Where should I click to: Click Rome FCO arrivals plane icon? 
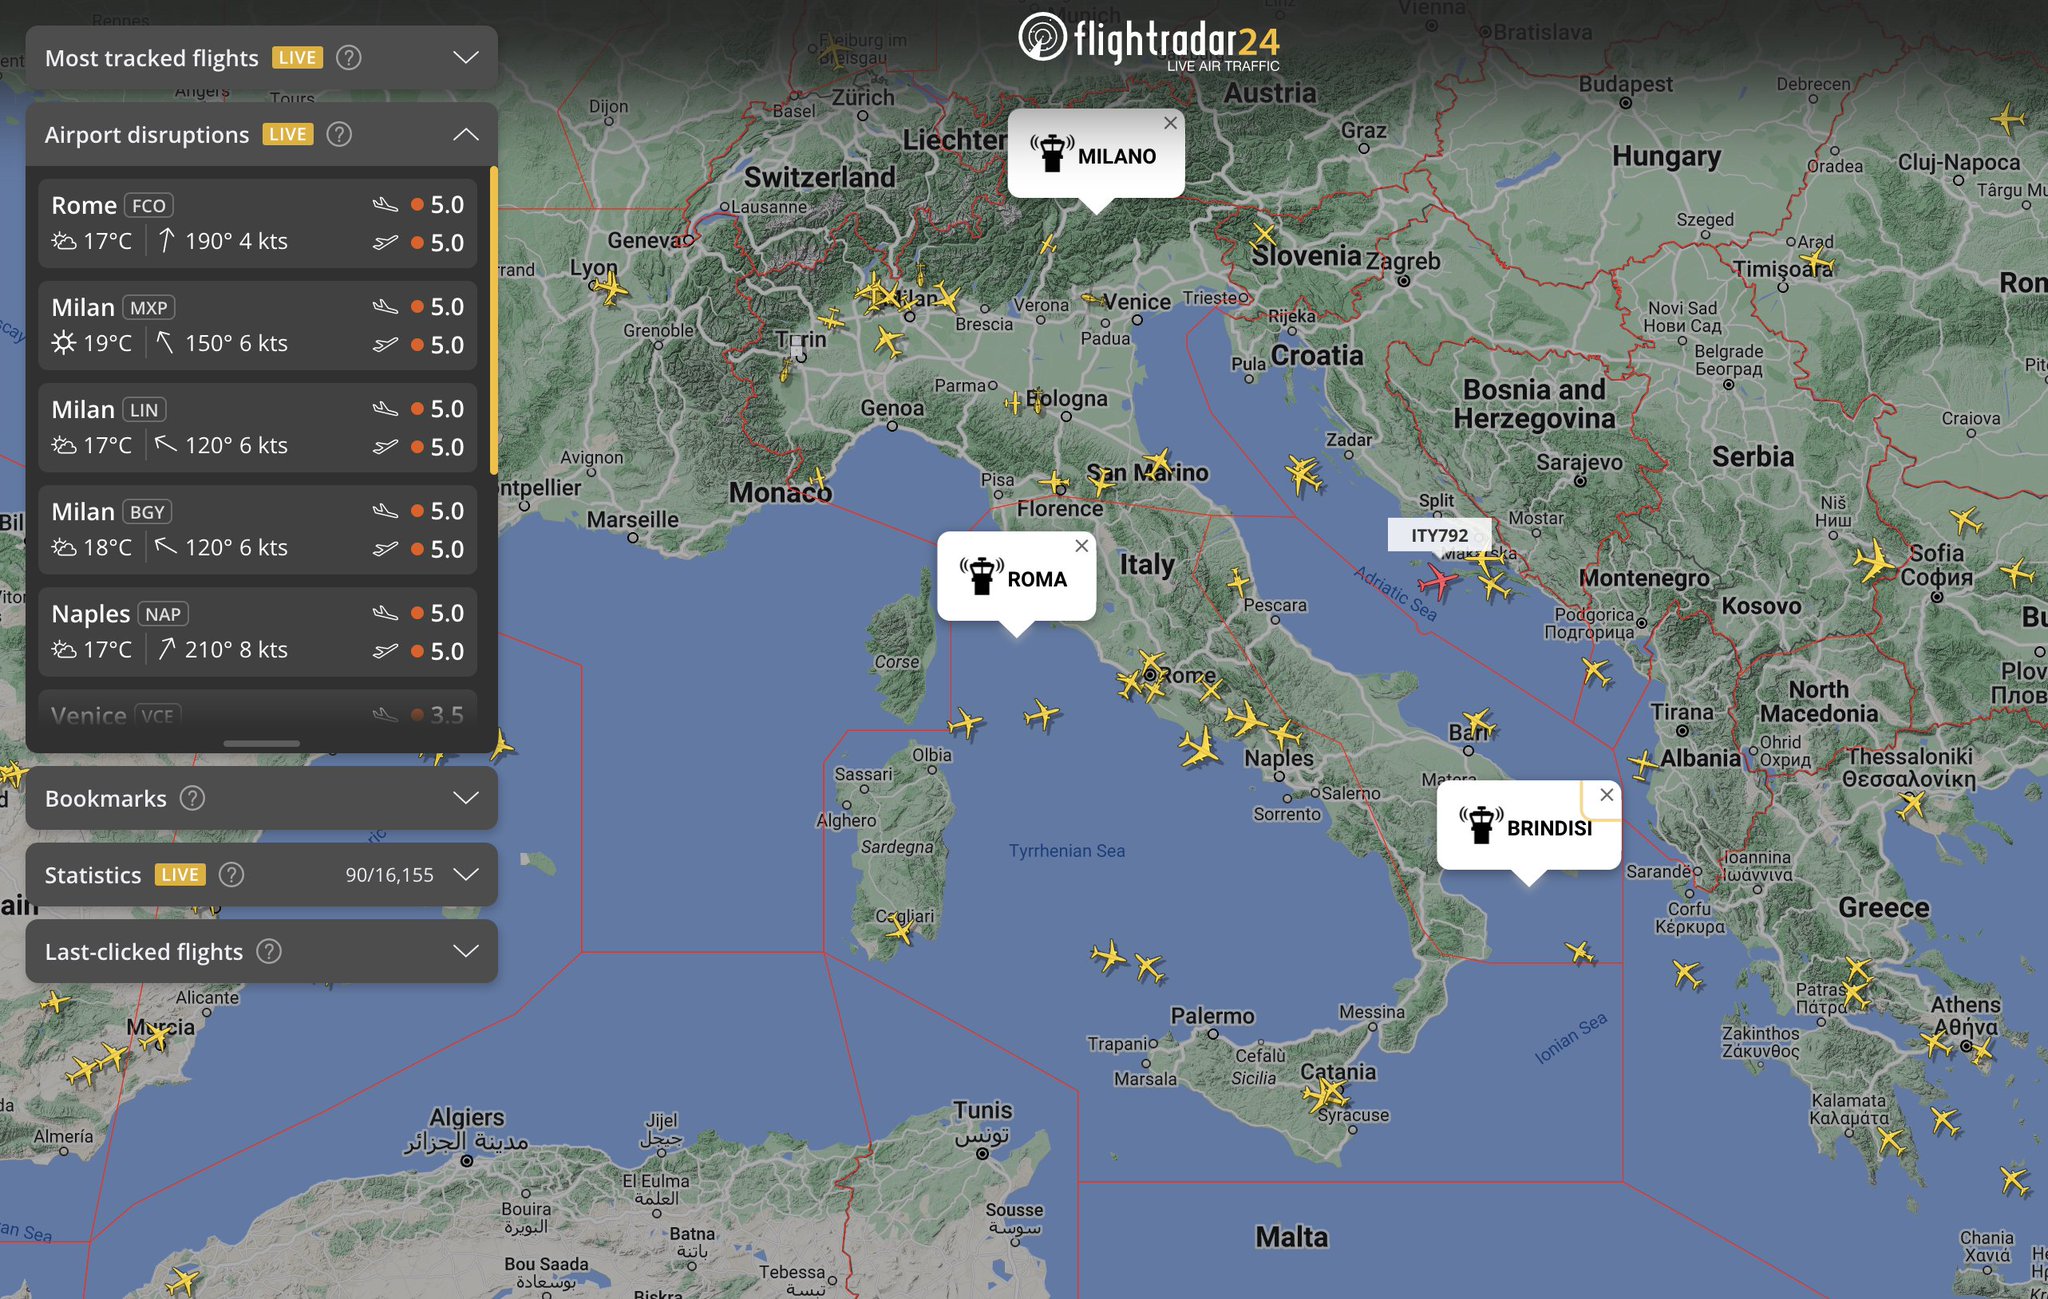click(385, 204)
